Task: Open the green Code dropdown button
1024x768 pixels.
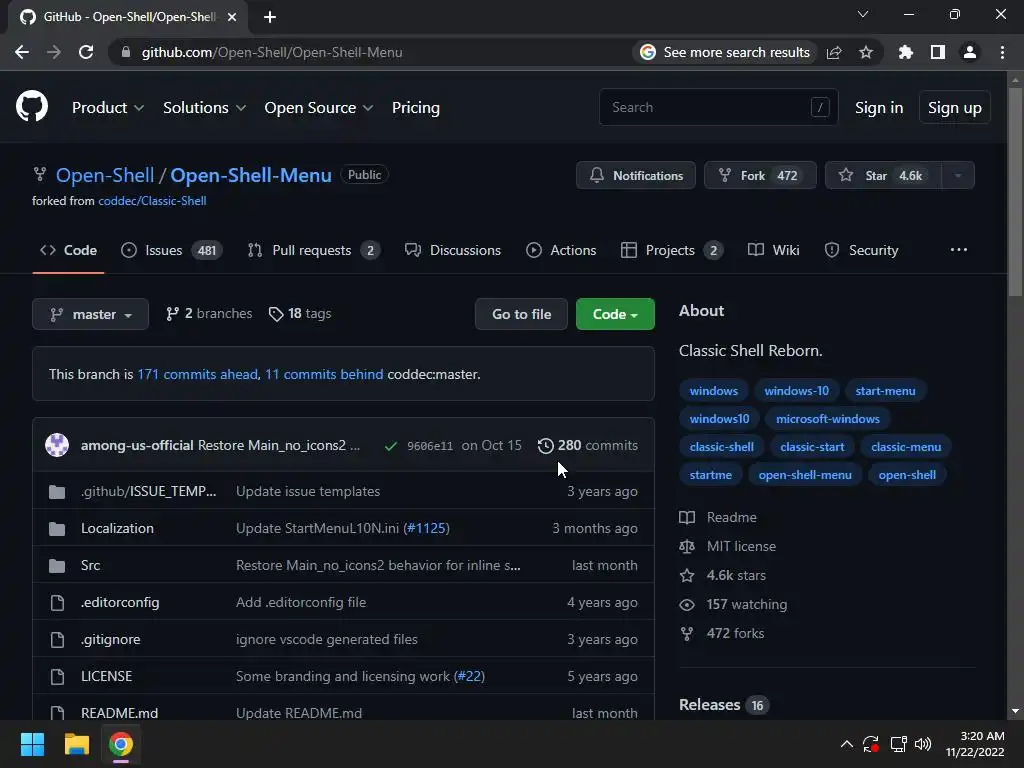Action: [x=615, y=314]
